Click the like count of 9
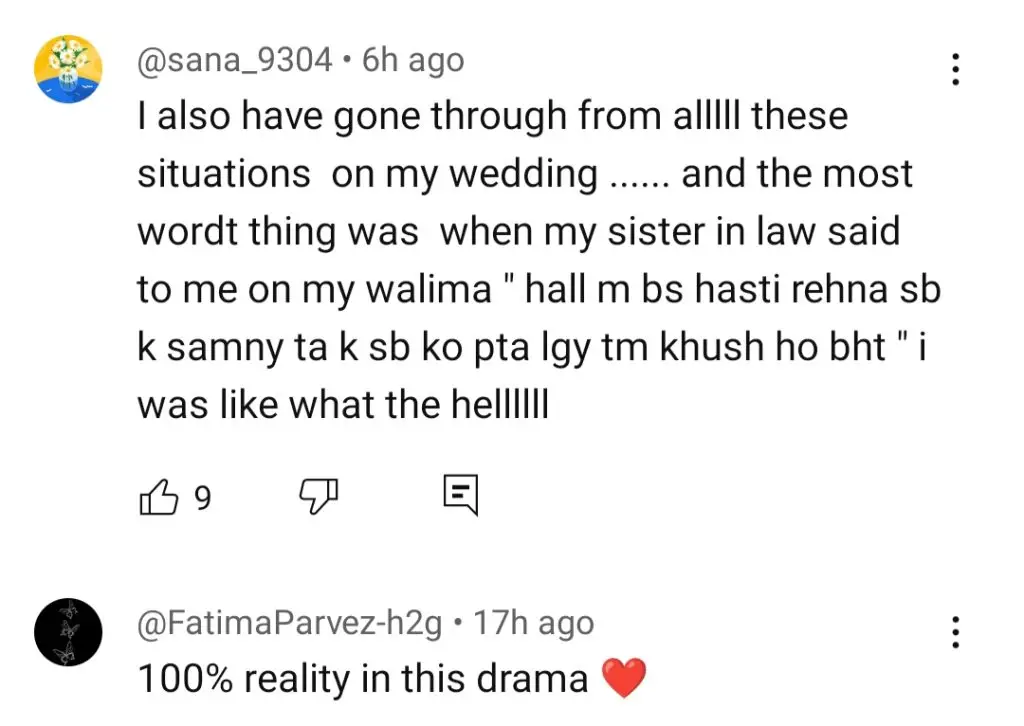This screenshot has width=1024, height=726. 202,497
